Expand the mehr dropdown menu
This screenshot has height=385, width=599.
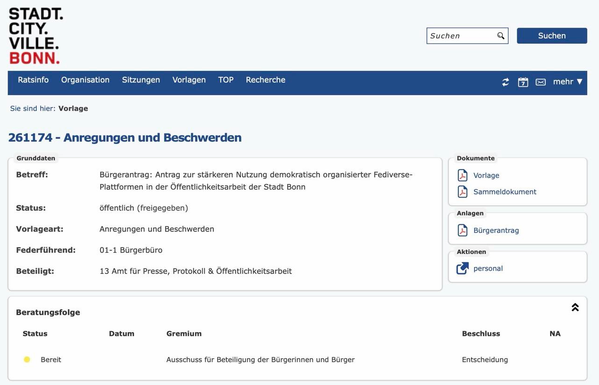tap(567, 81)
